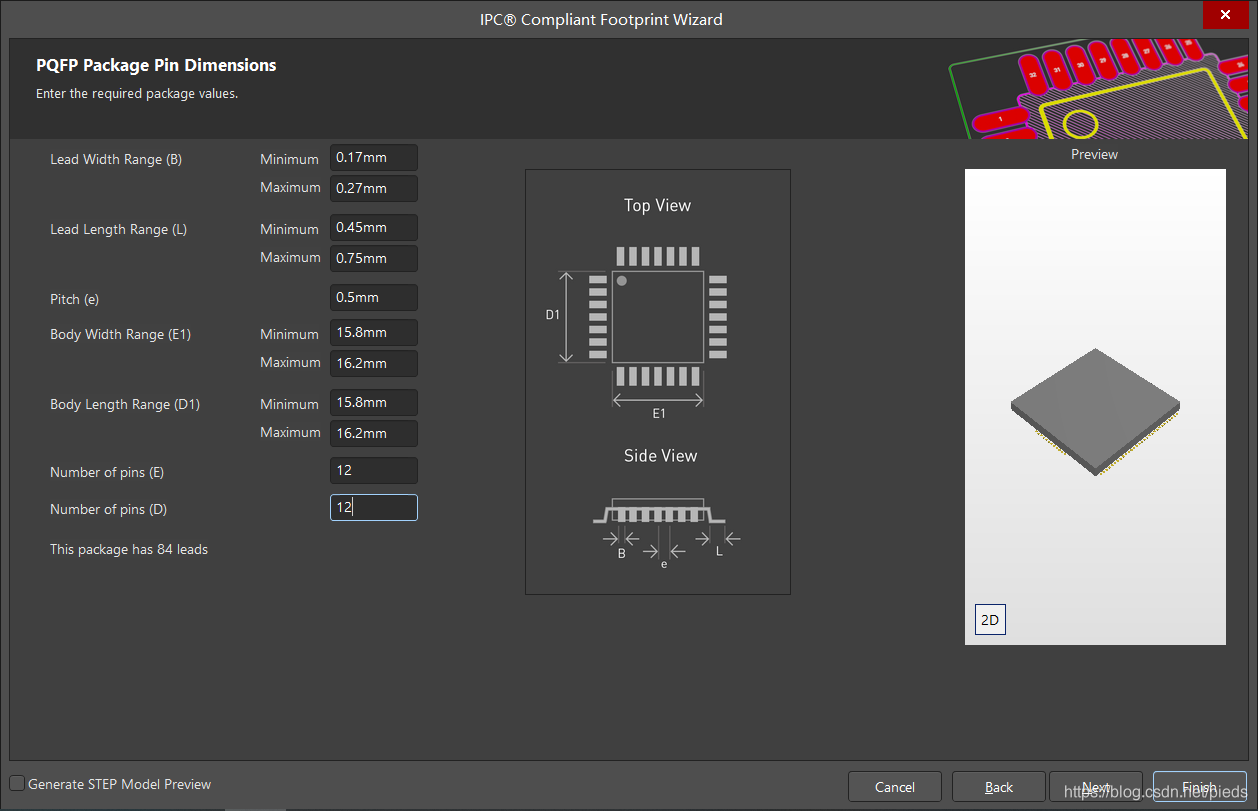Image resolution: width=1258 pixels, height=811 pixels.
Task: Select Lead Length minimum field
Action: [x=373, y=228]
